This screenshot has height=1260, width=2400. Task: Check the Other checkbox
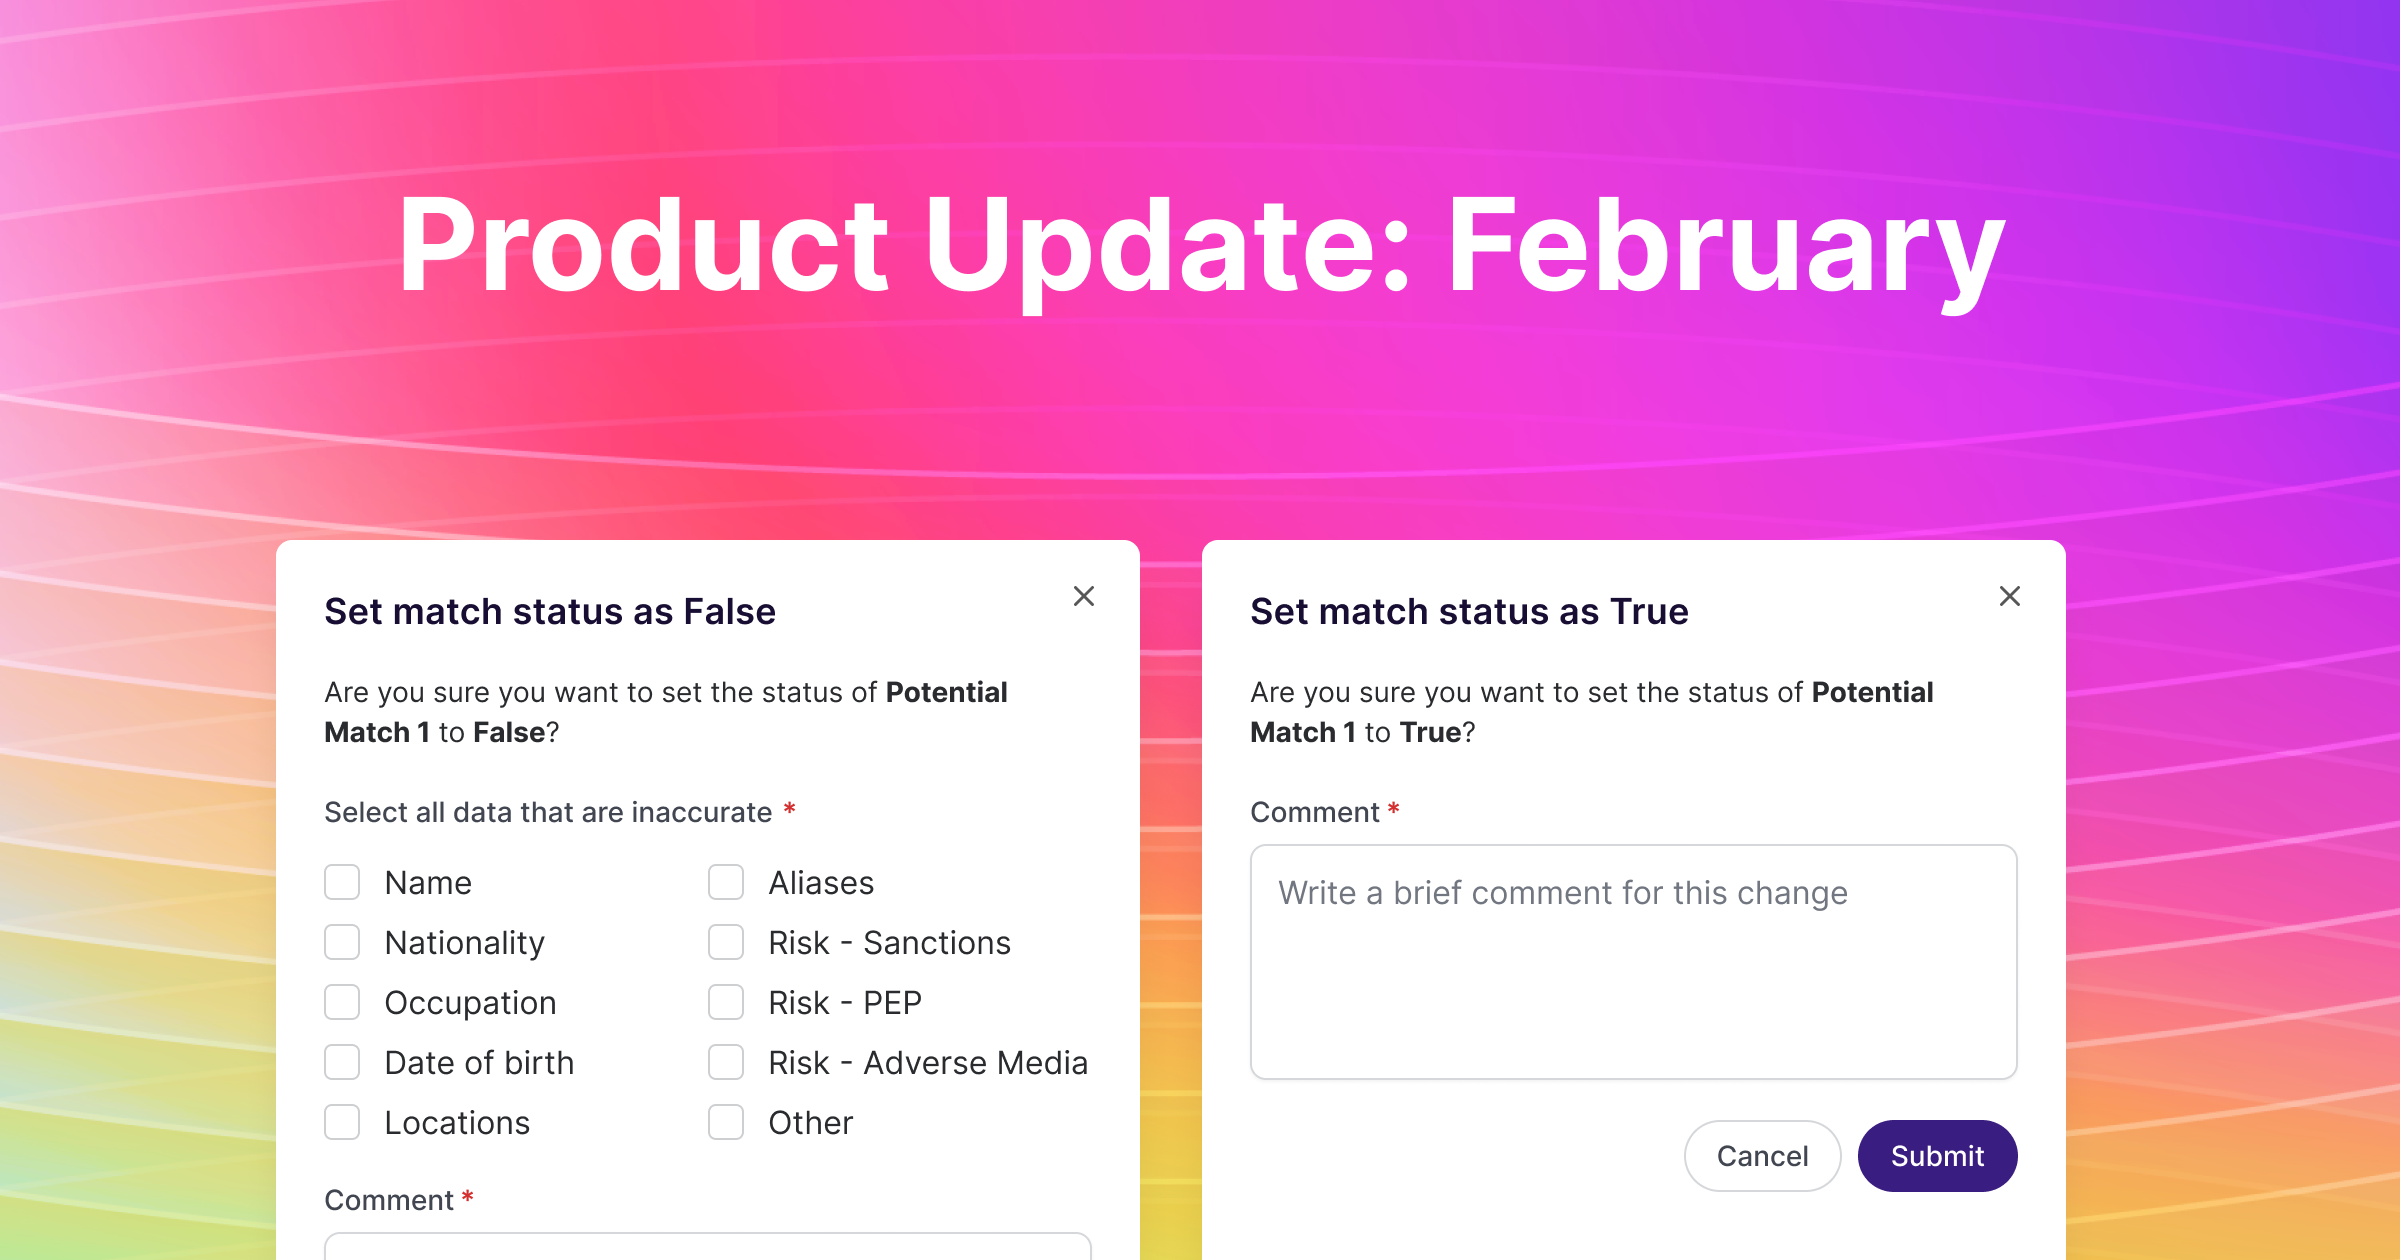[x=726, y=1122]
